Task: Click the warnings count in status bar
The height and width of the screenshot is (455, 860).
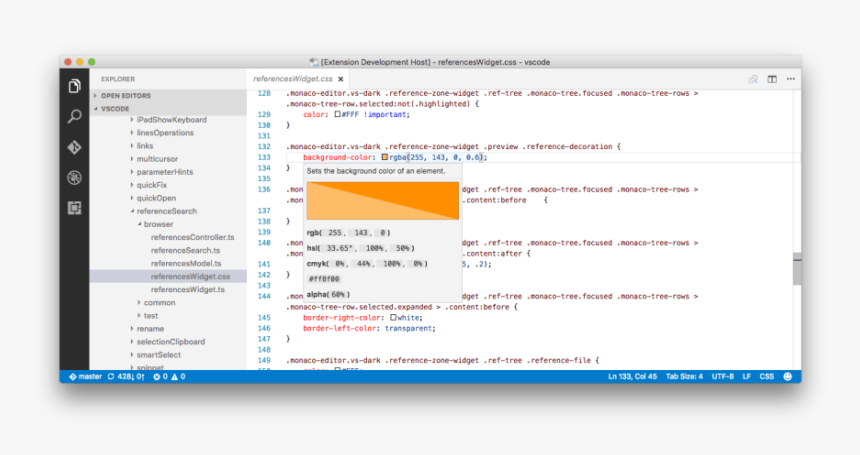Action: pyautogui.click(x=178, y=377)
